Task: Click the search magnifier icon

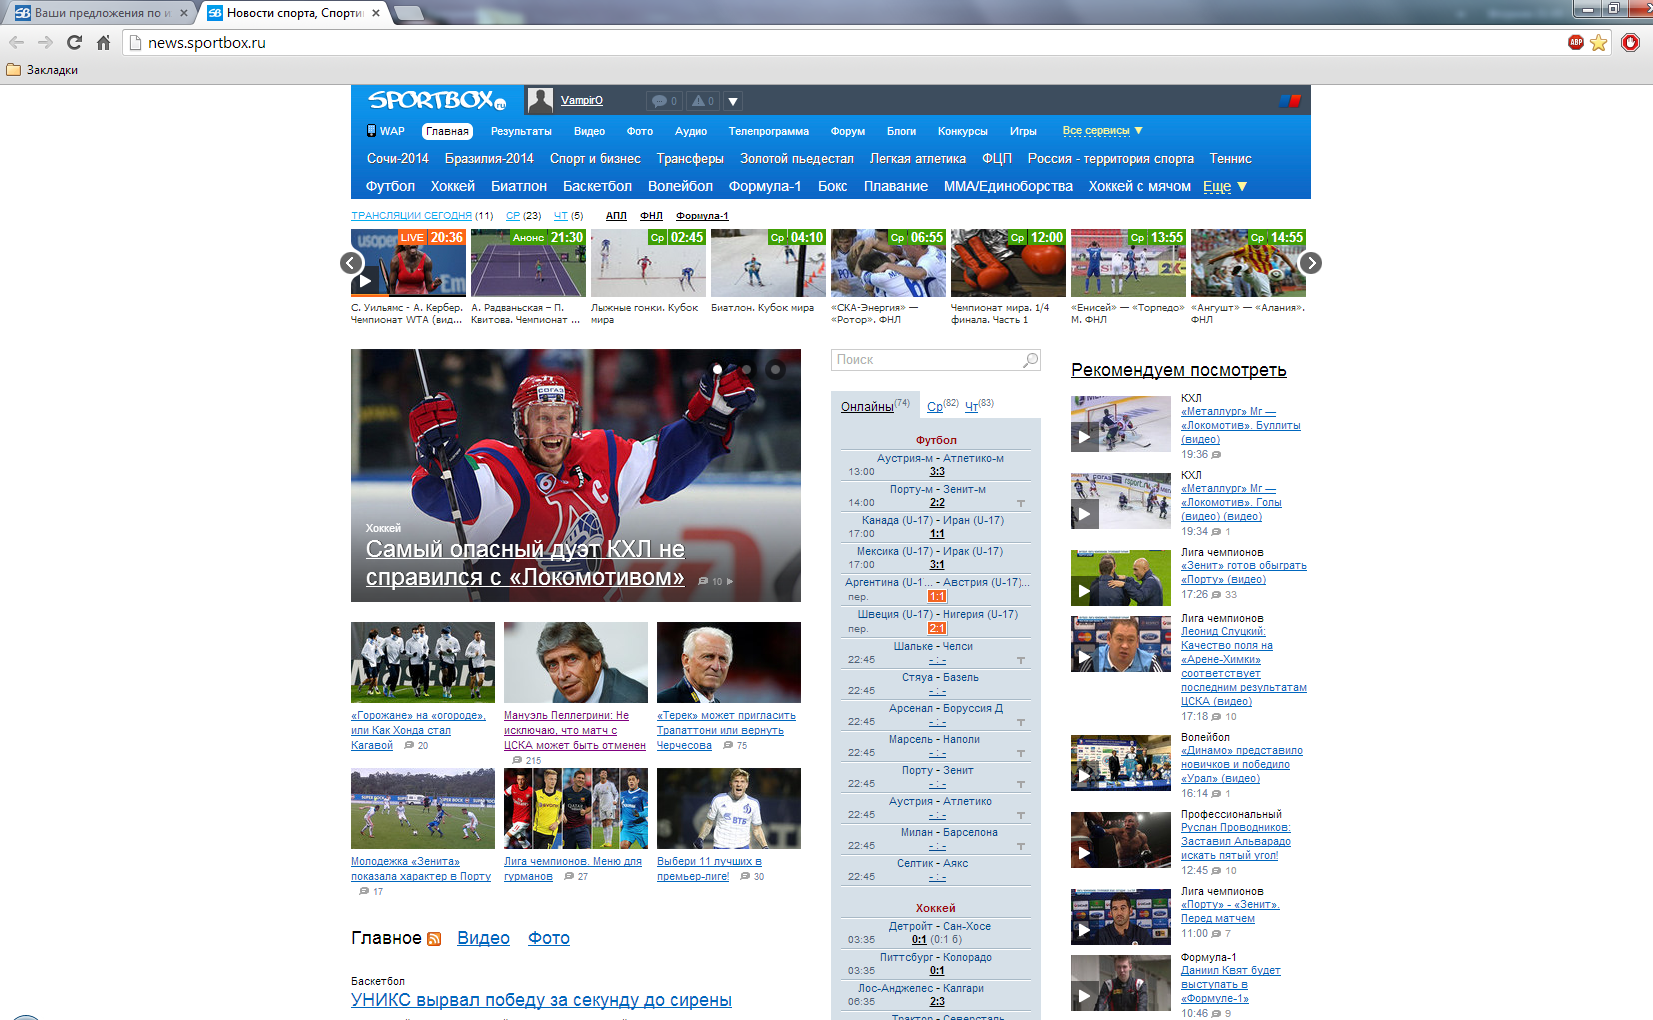Action: (x=1030, y=360)
